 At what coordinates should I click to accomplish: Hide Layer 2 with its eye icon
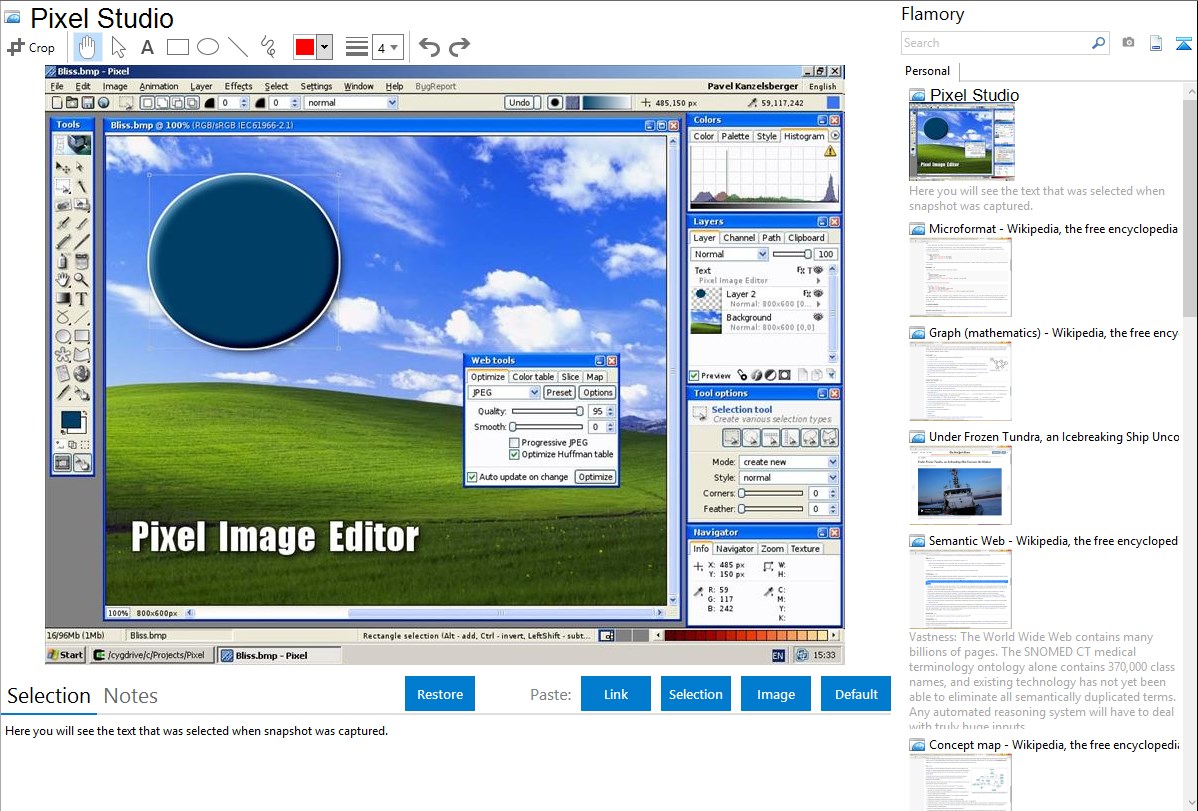coord(818,294)
